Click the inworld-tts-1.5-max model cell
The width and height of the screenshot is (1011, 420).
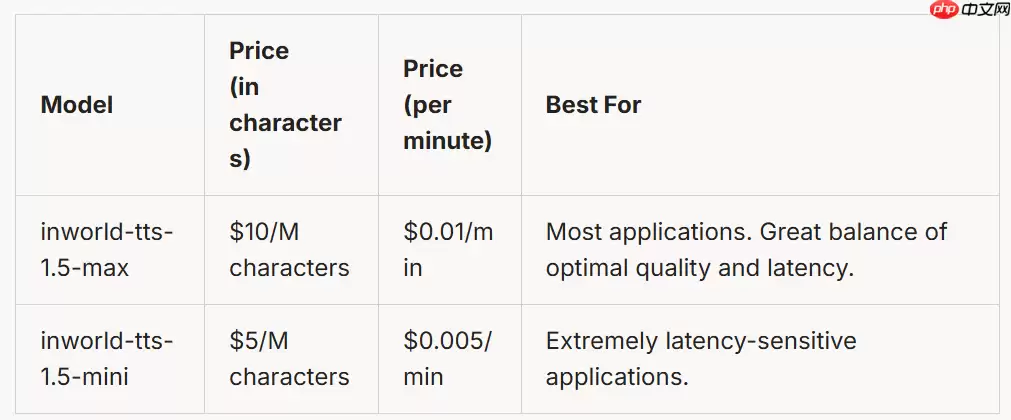tap(107, 250)
